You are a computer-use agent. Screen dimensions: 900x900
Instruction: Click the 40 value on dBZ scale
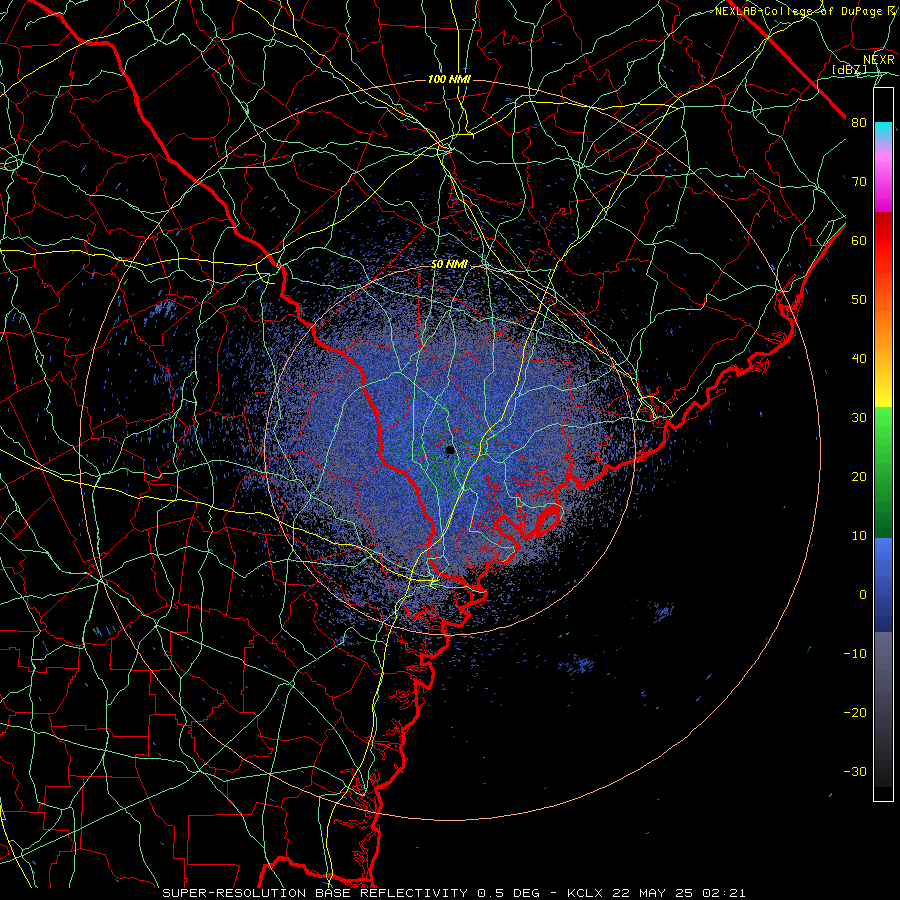[859, 358]
